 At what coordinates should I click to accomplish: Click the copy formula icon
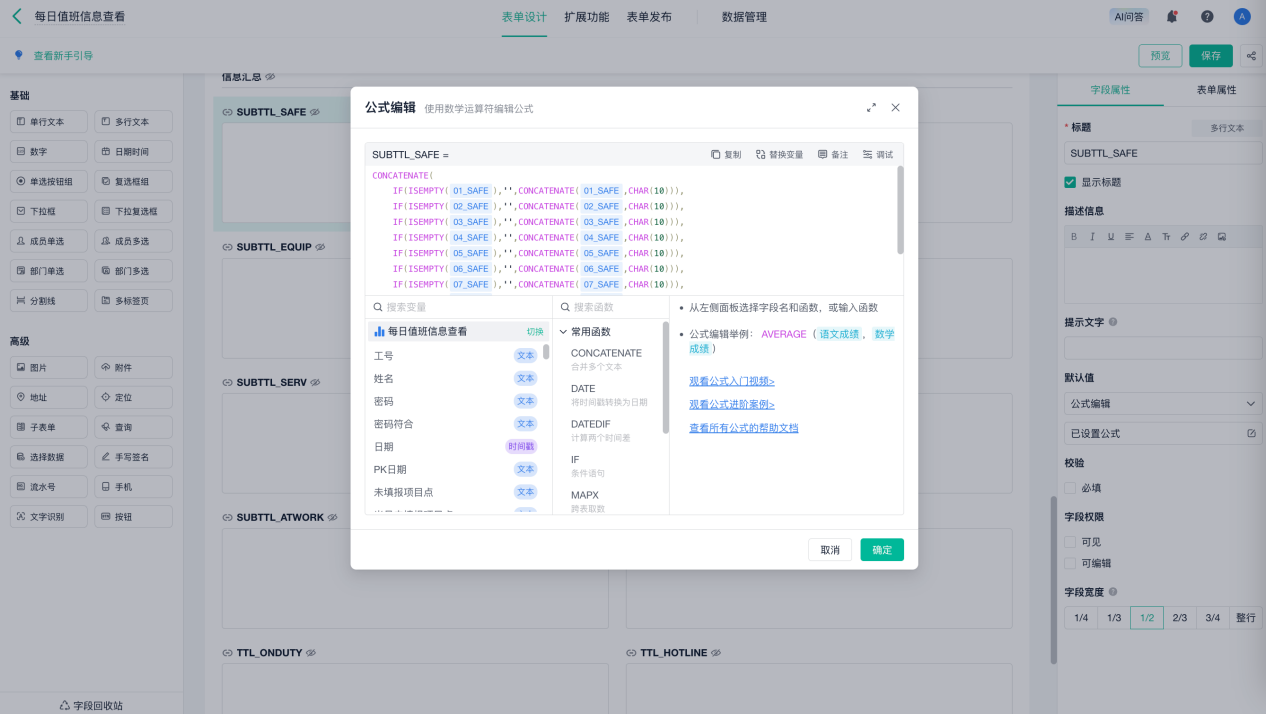click(716, 155)
